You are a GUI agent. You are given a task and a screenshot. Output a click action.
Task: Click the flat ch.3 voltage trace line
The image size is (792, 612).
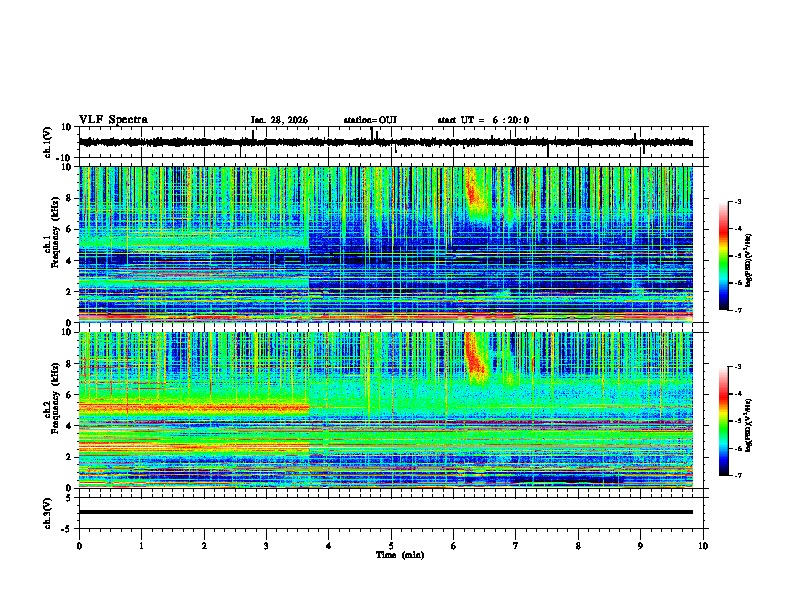tap(385, 512)
